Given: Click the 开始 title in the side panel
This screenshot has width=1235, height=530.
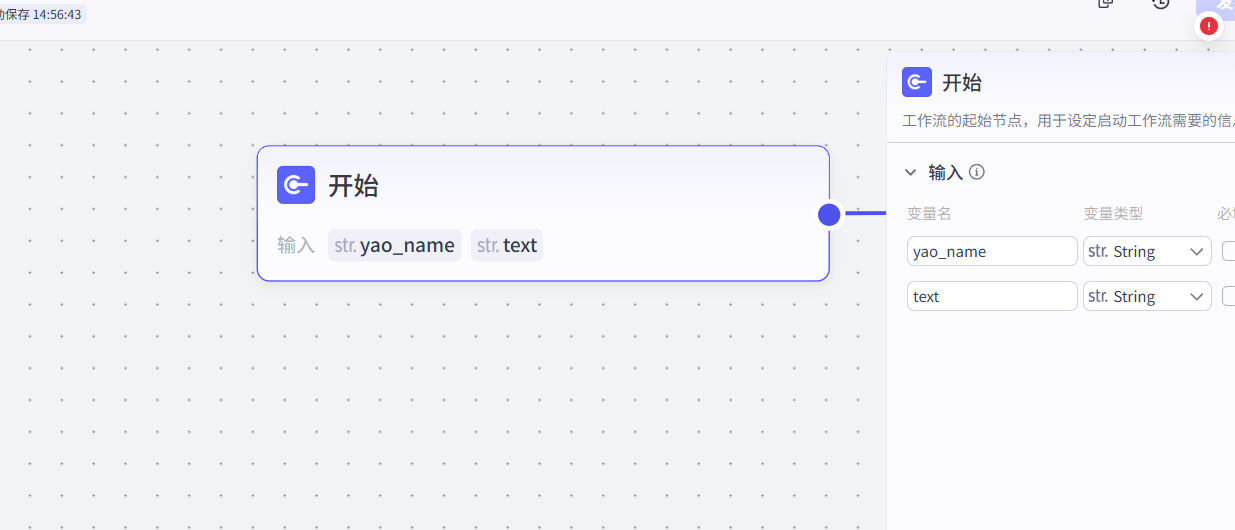Looking at the screenshot, I should [962, 83].
